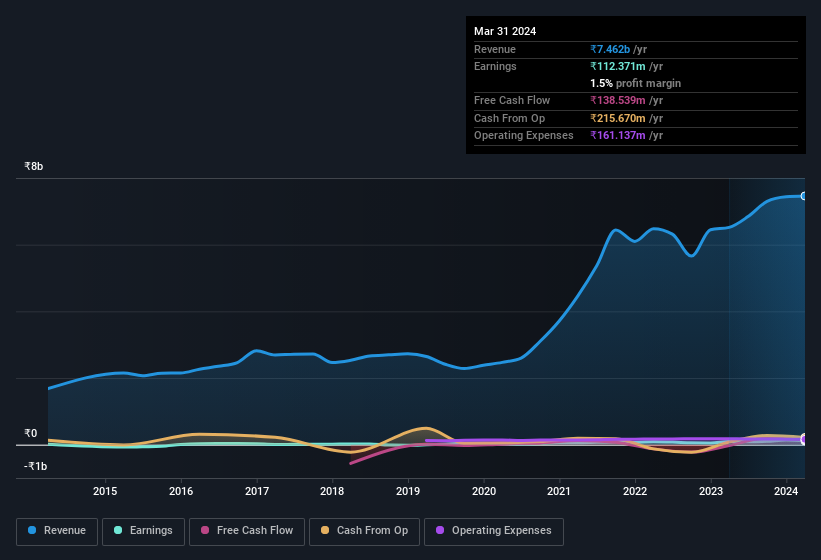Click the blue Revenue legend dot
Screen dimensions: 821x560
click(x=32, y=530)
